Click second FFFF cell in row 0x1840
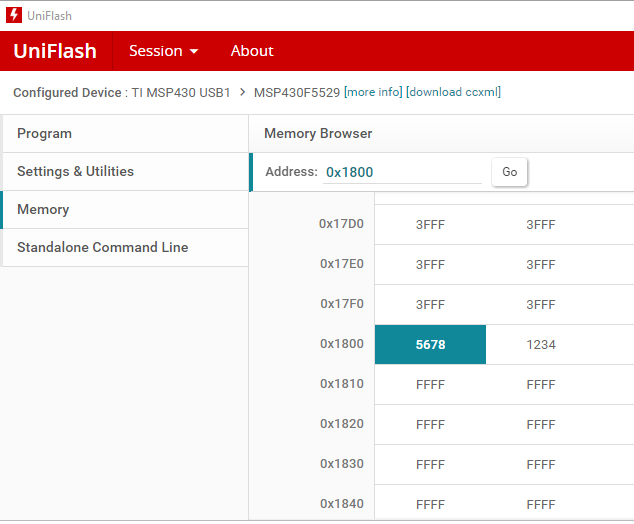This screenshot has height=524, width=634. pos(541,504)
